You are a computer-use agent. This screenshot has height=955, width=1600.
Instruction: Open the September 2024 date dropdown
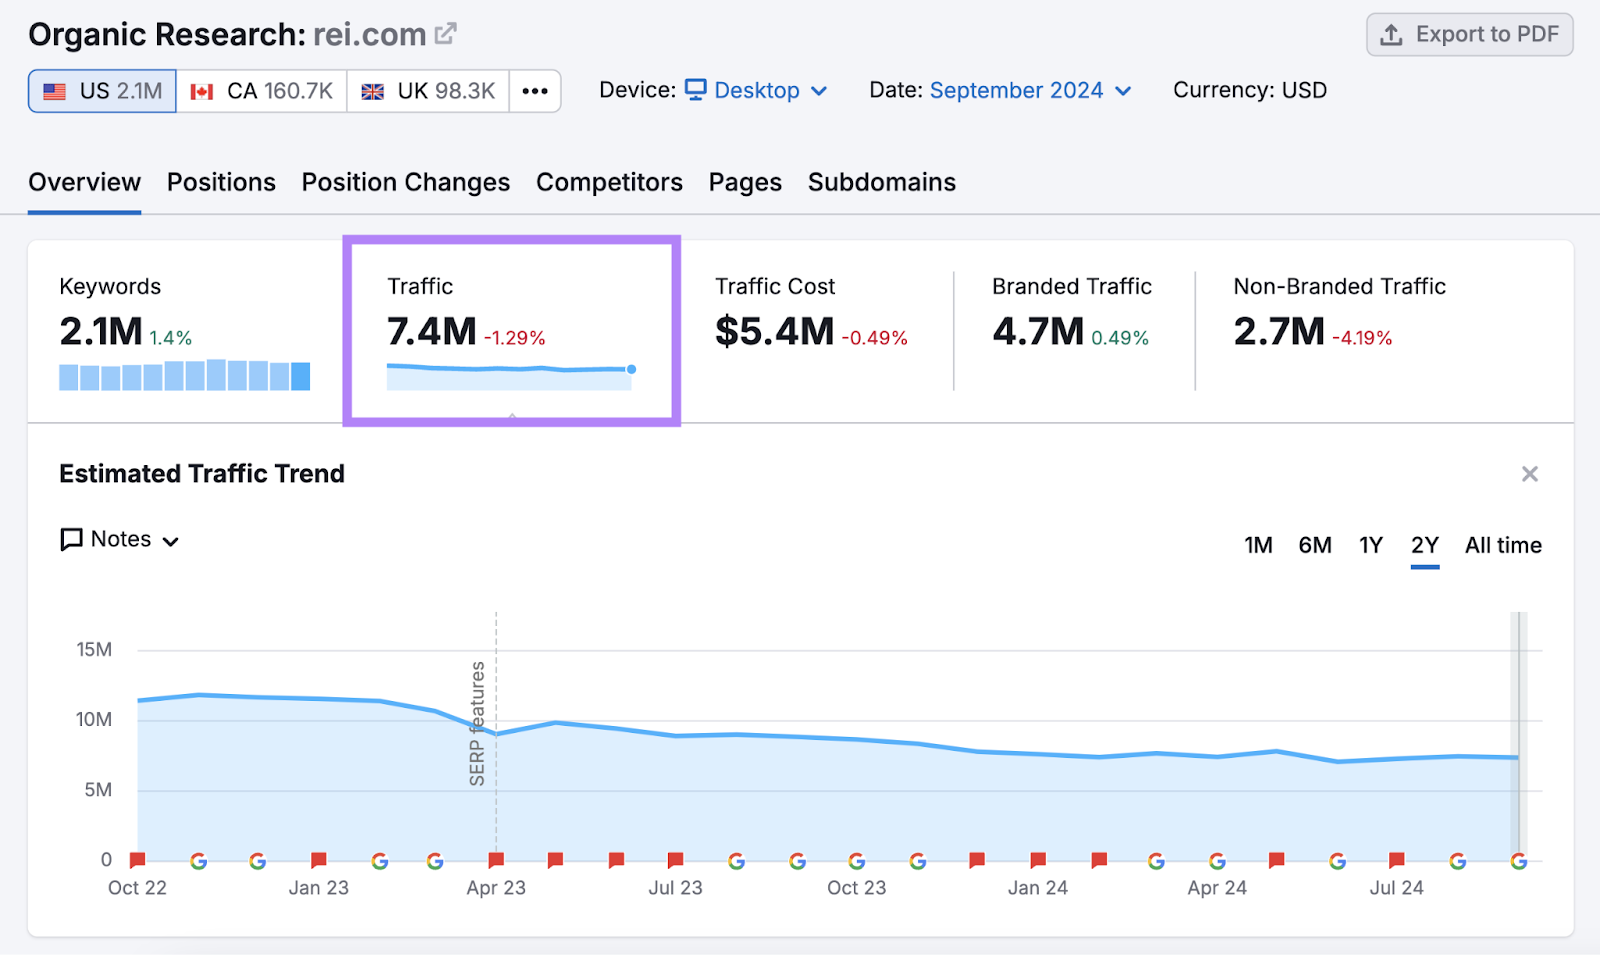point(1017,90)
